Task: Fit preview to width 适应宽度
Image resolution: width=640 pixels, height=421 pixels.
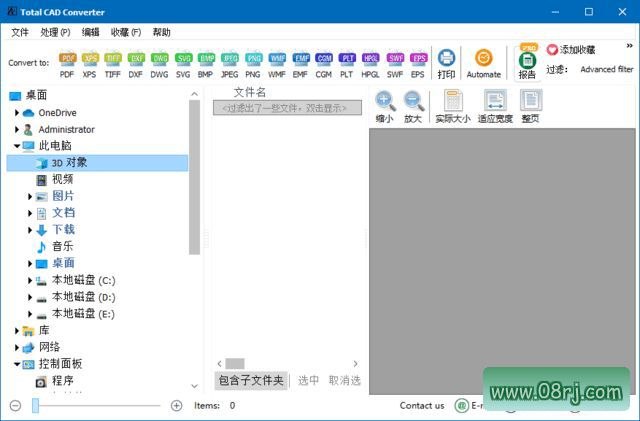Action: [495, 107]
